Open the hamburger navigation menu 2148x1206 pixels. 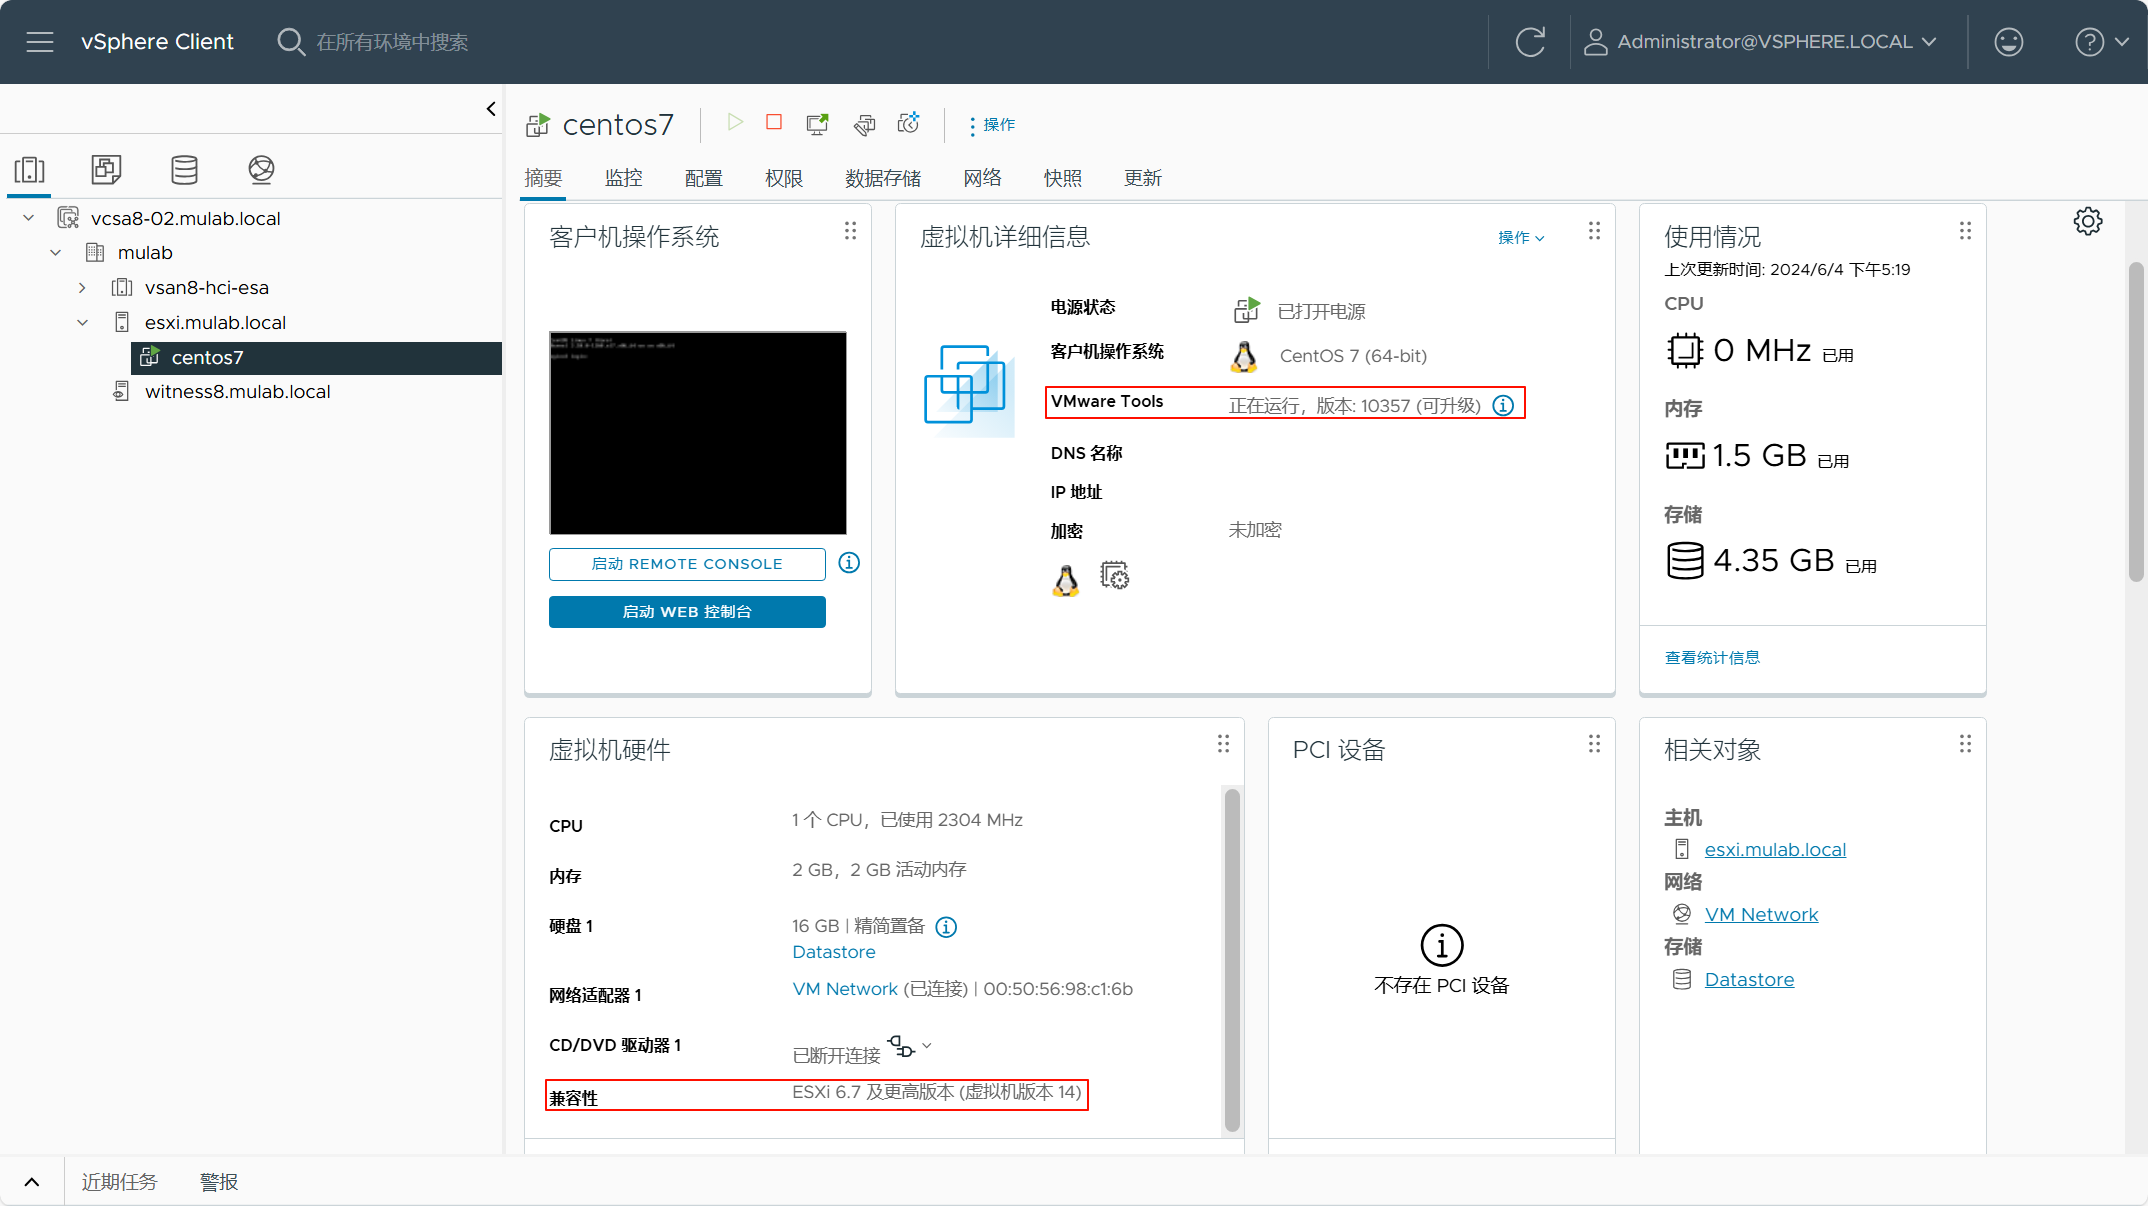tap(40, 42)
